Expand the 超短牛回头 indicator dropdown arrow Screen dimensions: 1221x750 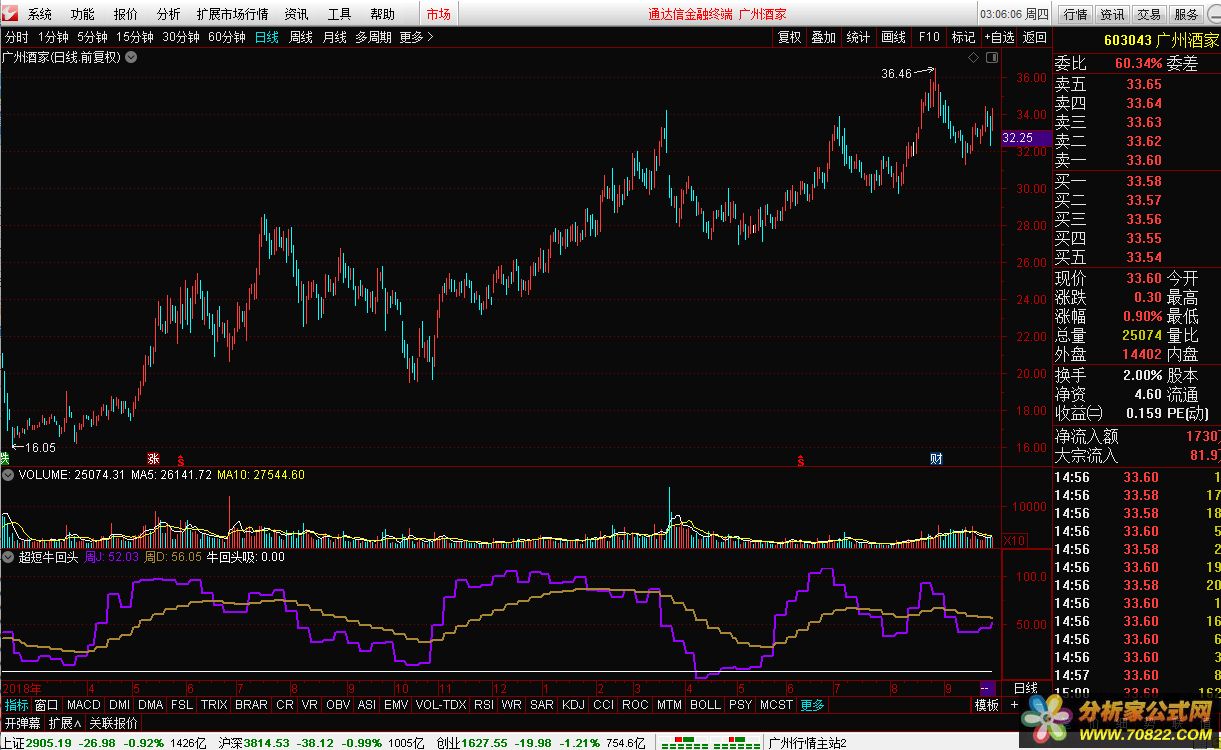pos(8,557)
